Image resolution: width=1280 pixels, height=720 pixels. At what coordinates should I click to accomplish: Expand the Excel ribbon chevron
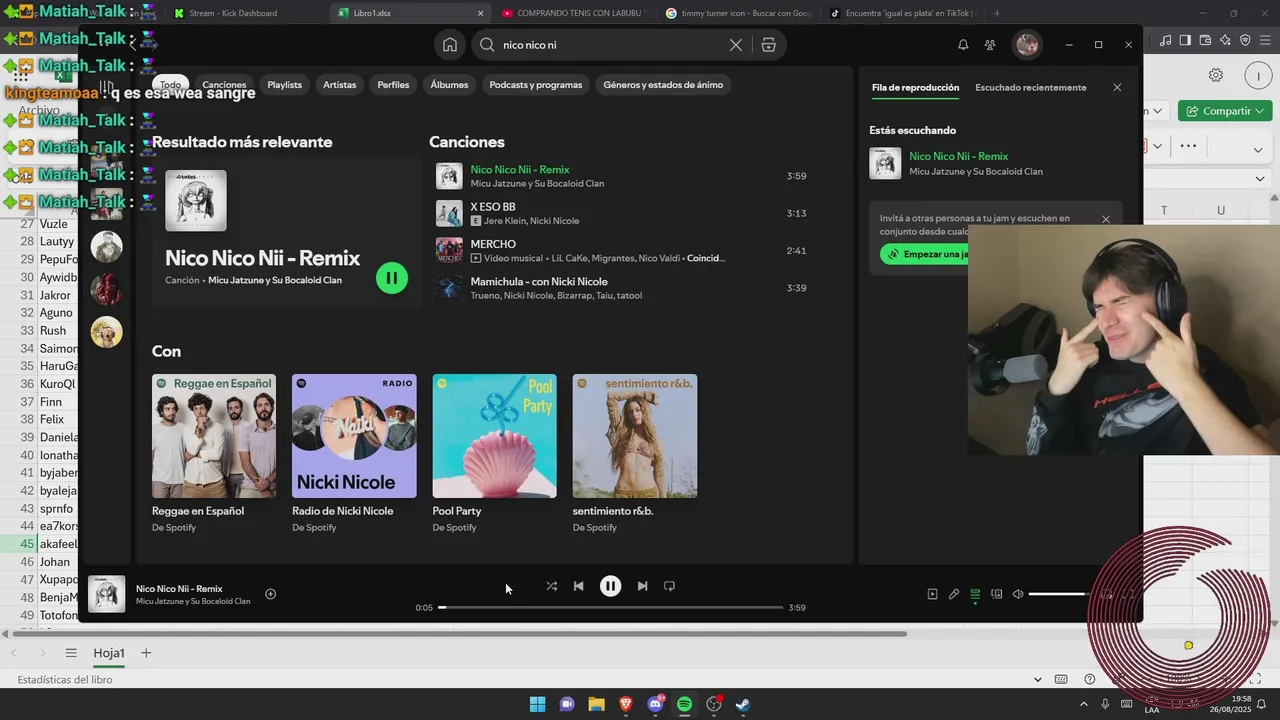[x=1258, y=150]
